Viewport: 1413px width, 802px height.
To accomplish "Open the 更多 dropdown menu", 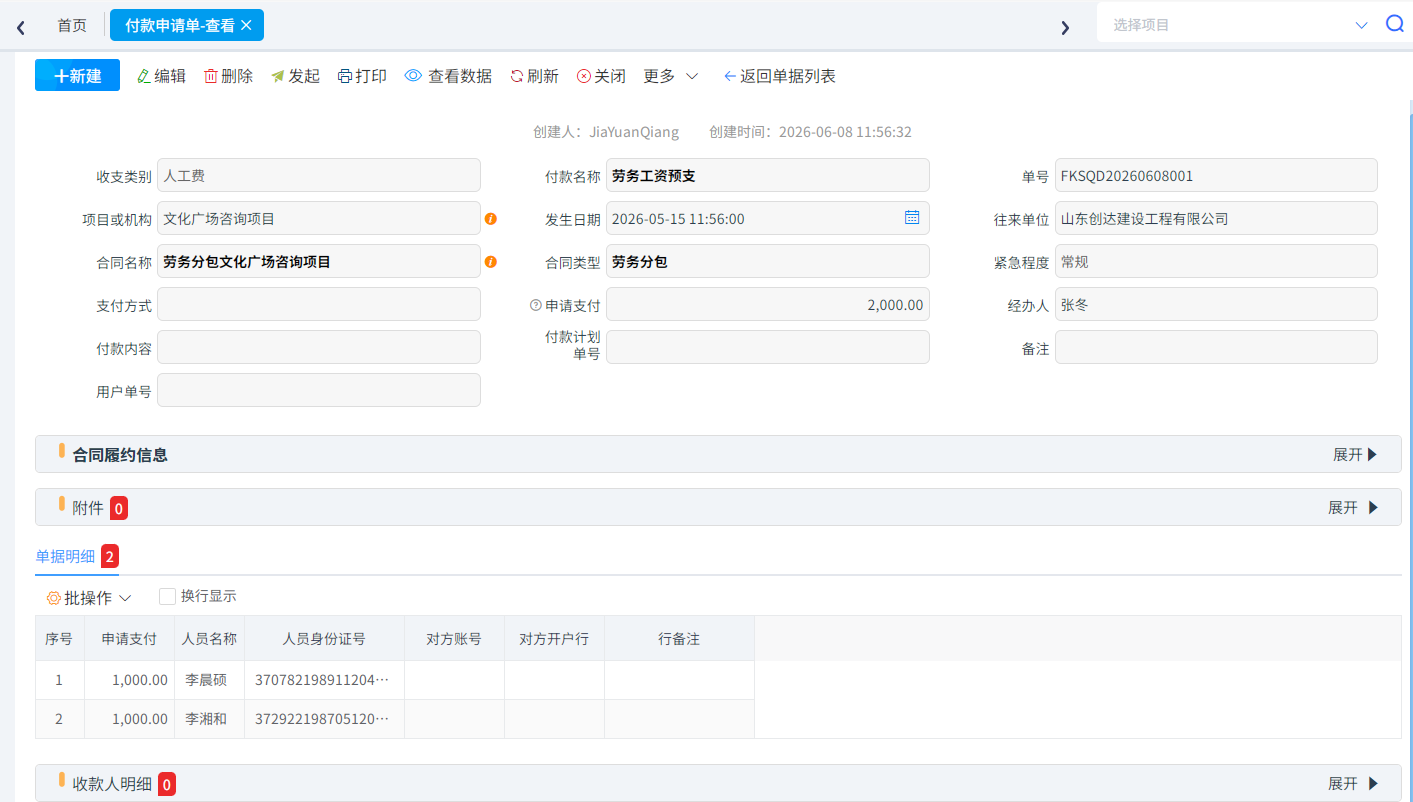I will click(670, 76).
